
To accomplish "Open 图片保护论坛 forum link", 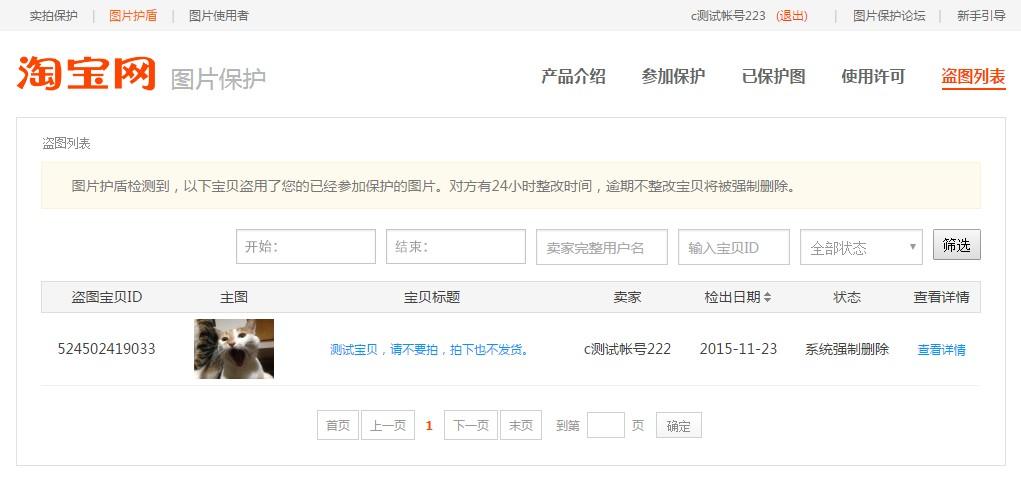I will pyautogui.click(x=889, y=16).
